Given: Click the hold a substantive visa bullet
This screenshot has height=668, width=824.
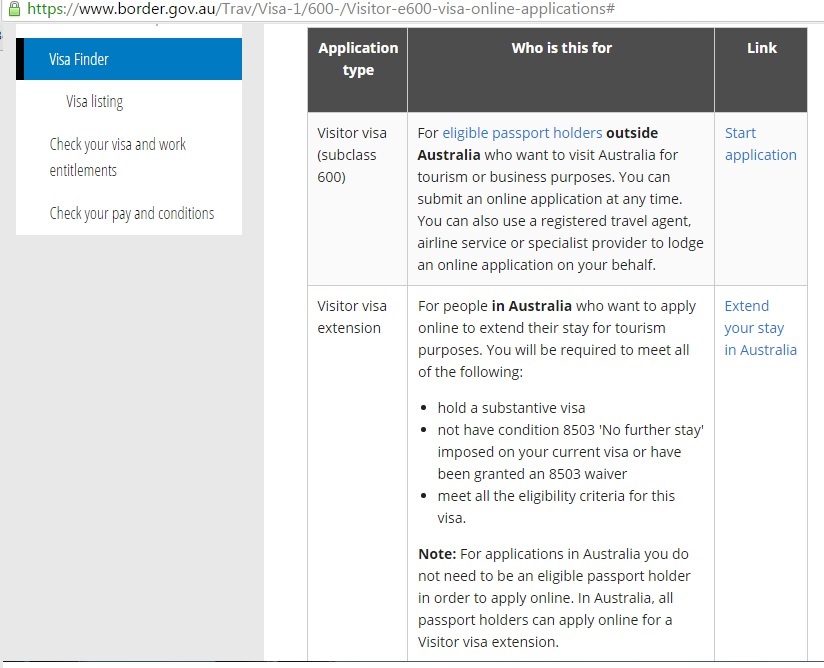Looking at the screenshot, I should [x=511, y=408].
